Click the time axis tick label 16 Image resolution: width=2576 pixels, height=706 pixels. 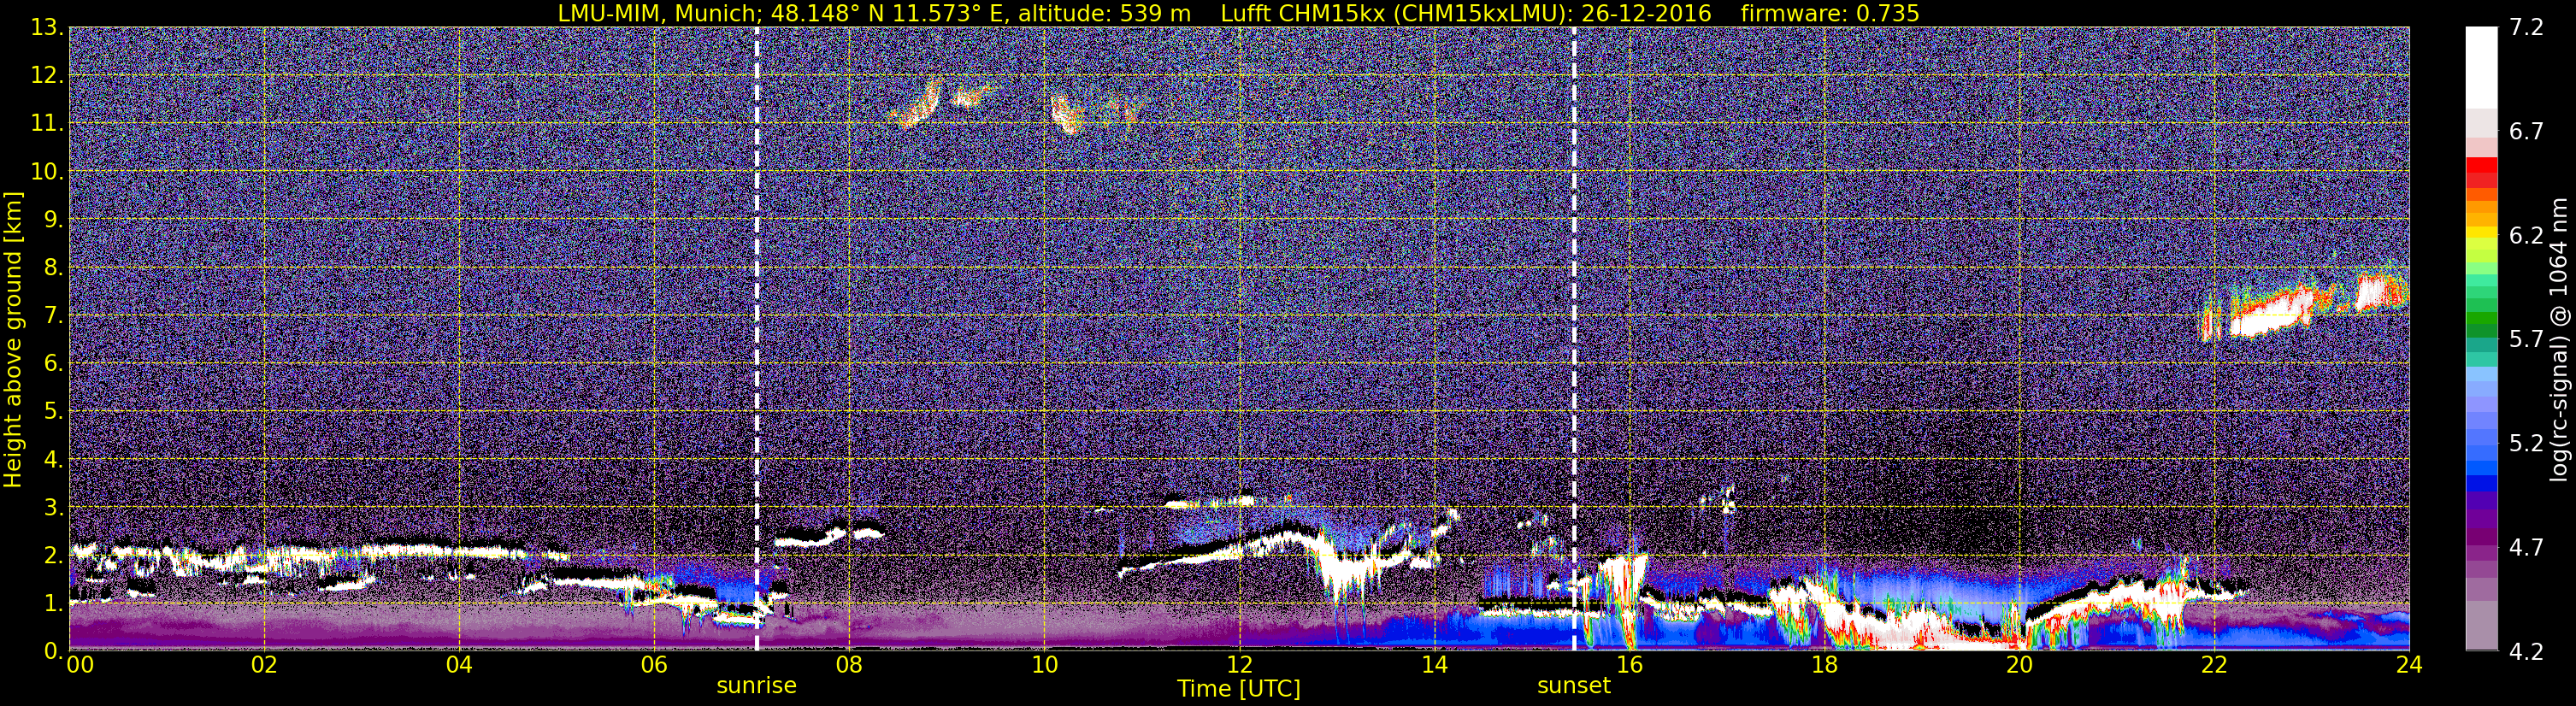(x=1629, y=666)
